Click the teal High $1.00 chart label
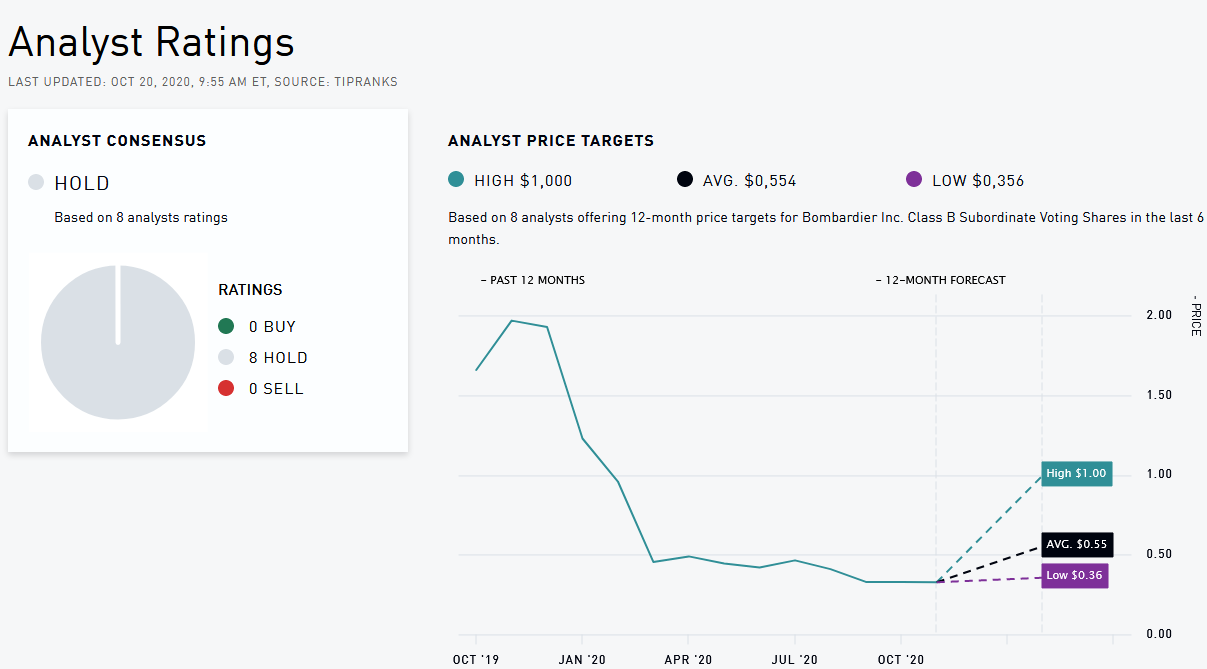Screen dimensions: 1207x669 tap(1076, 473)
